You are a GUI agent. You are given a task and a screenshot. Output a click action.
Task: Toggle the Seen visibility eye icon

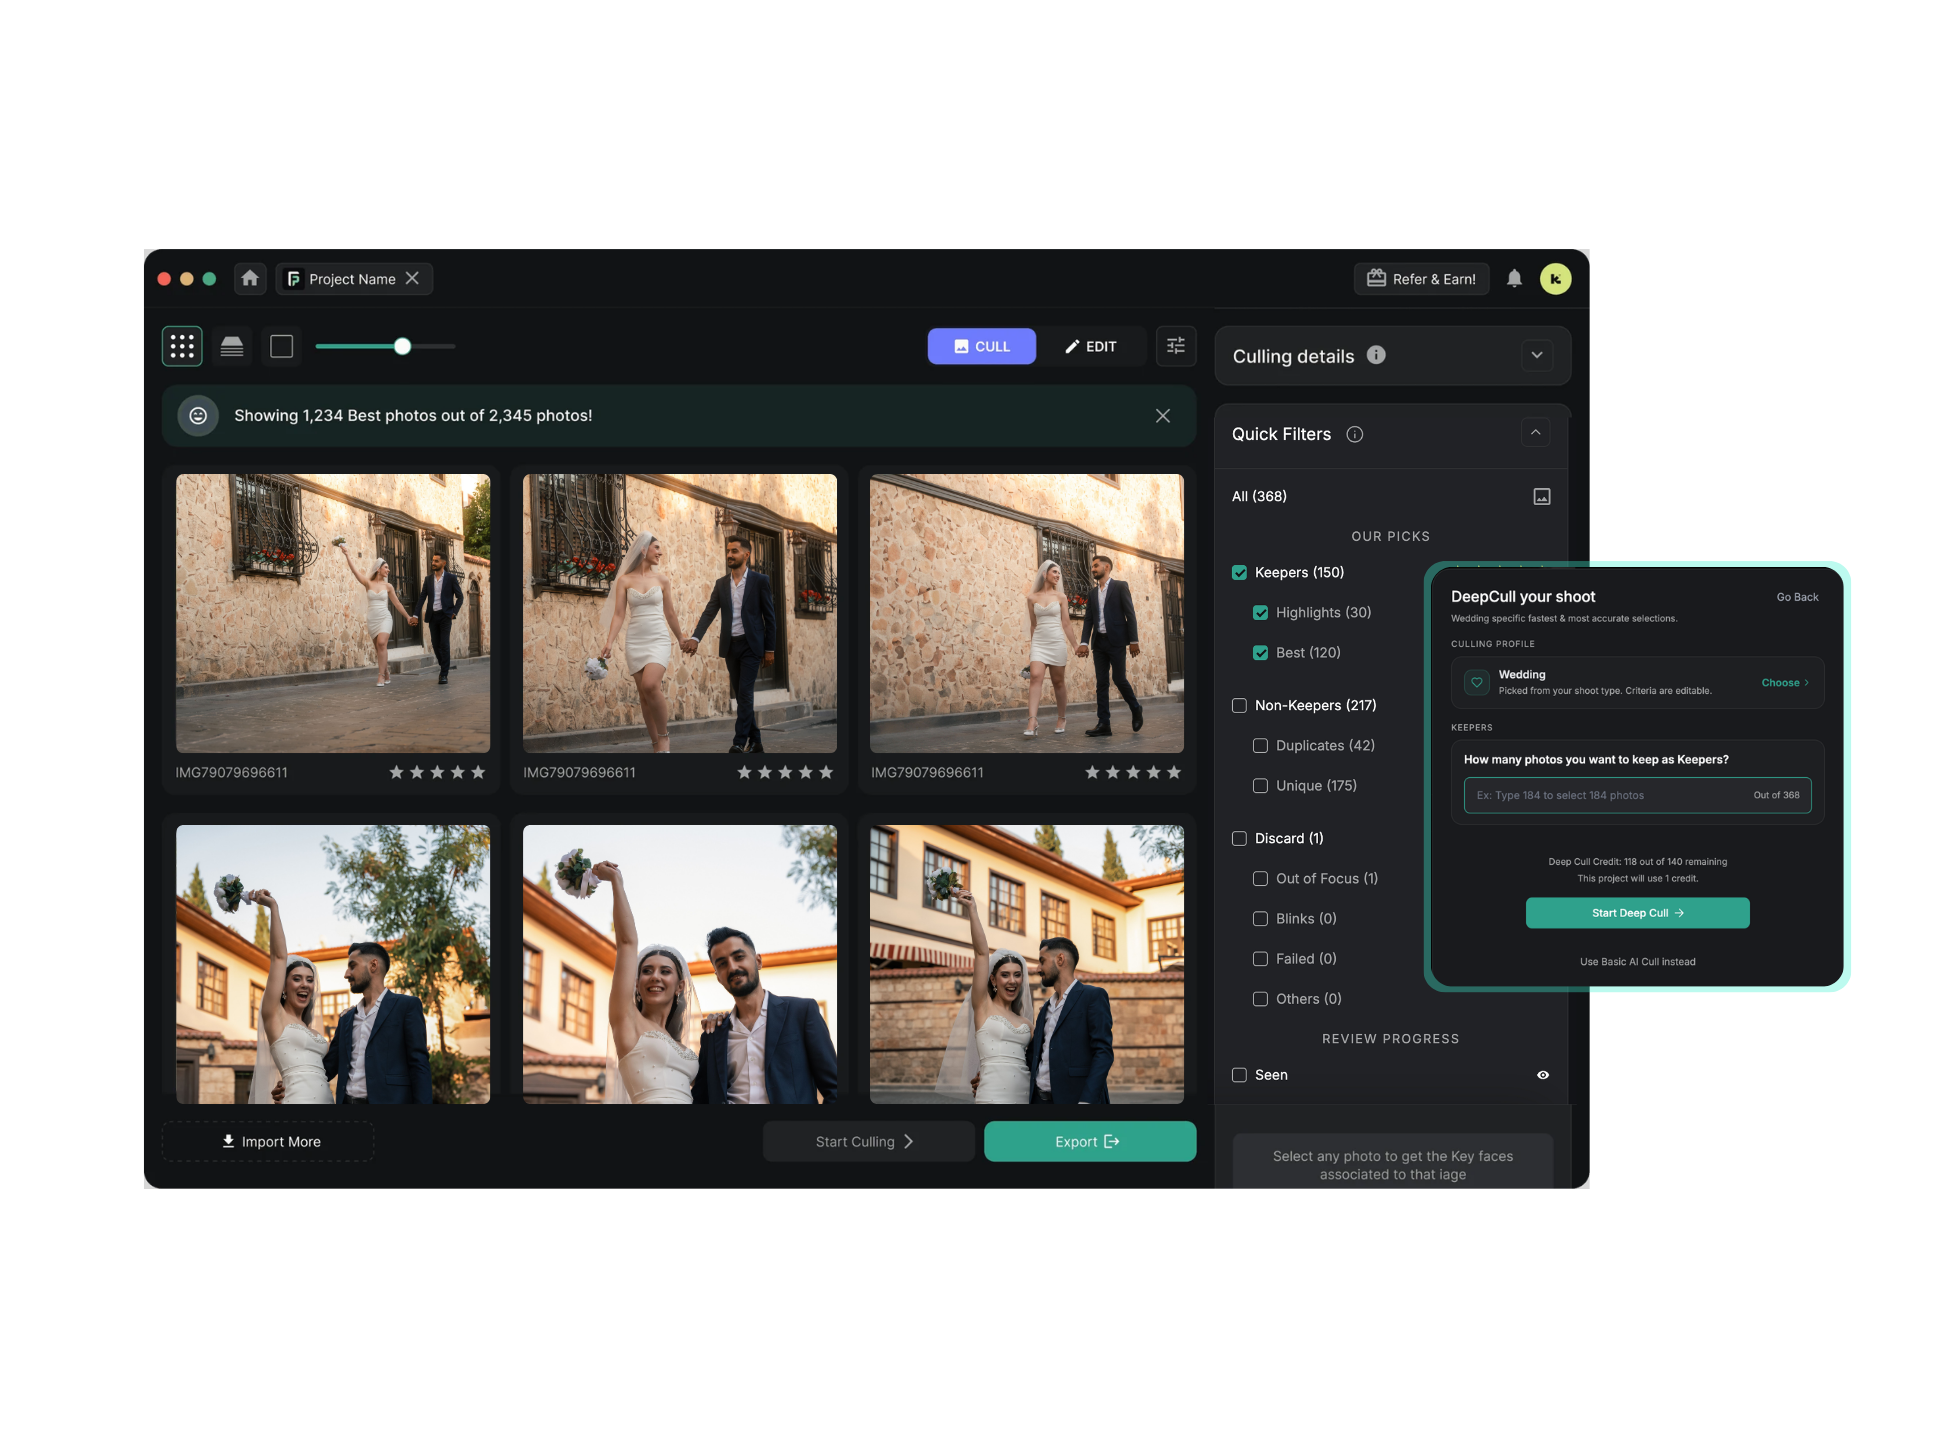(x=1542, y=1075)
